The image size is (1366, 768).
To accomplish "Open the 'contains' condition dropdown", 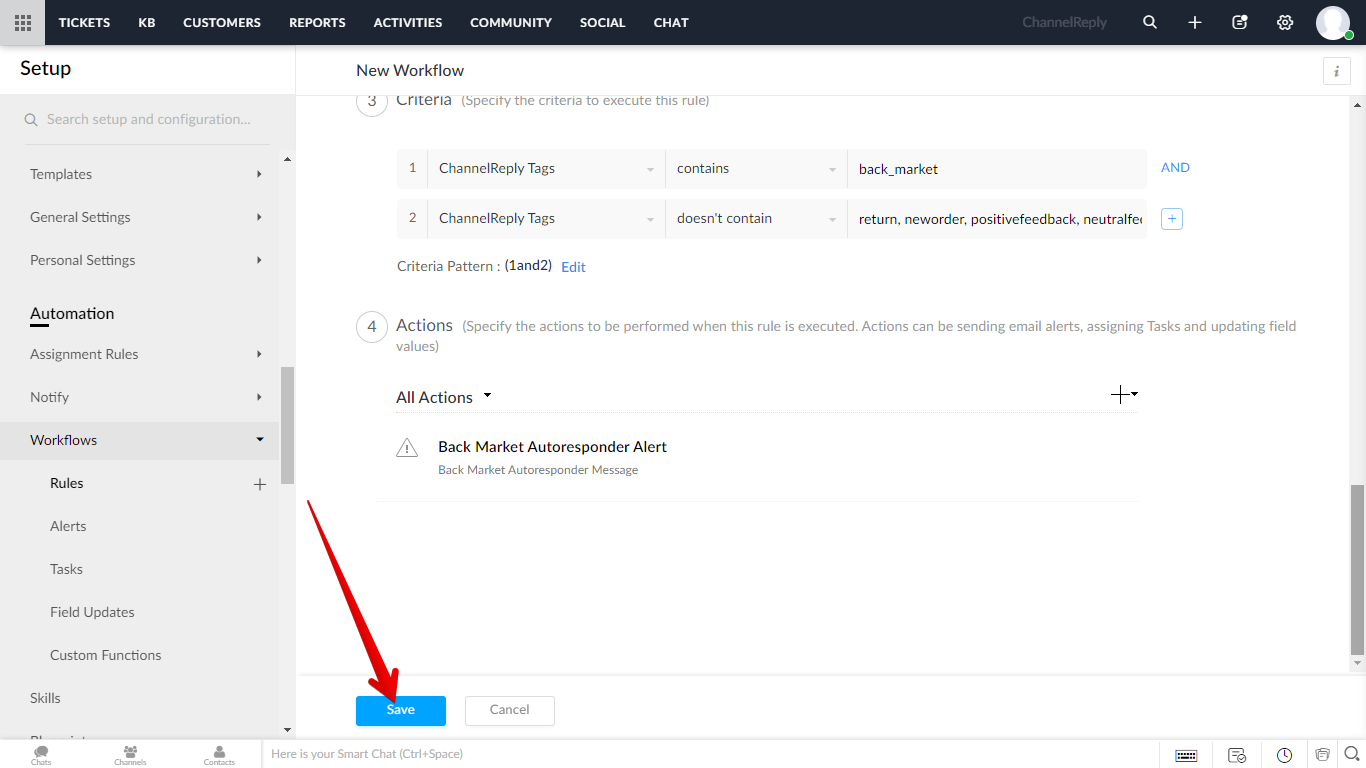I will pos(756,169).
